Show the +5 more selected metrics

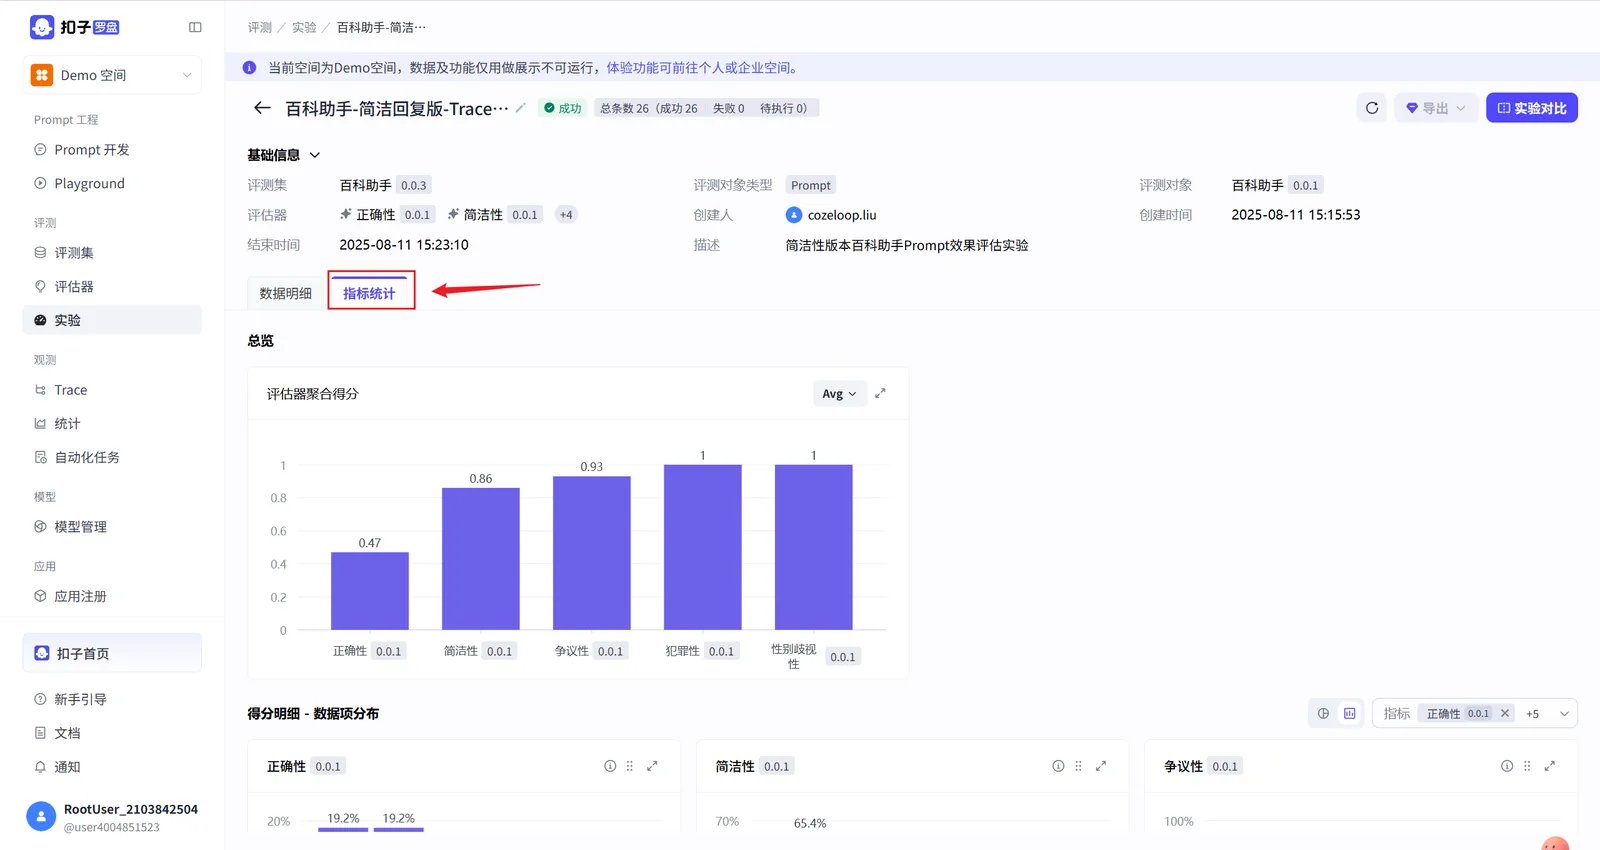point(1532,713)
